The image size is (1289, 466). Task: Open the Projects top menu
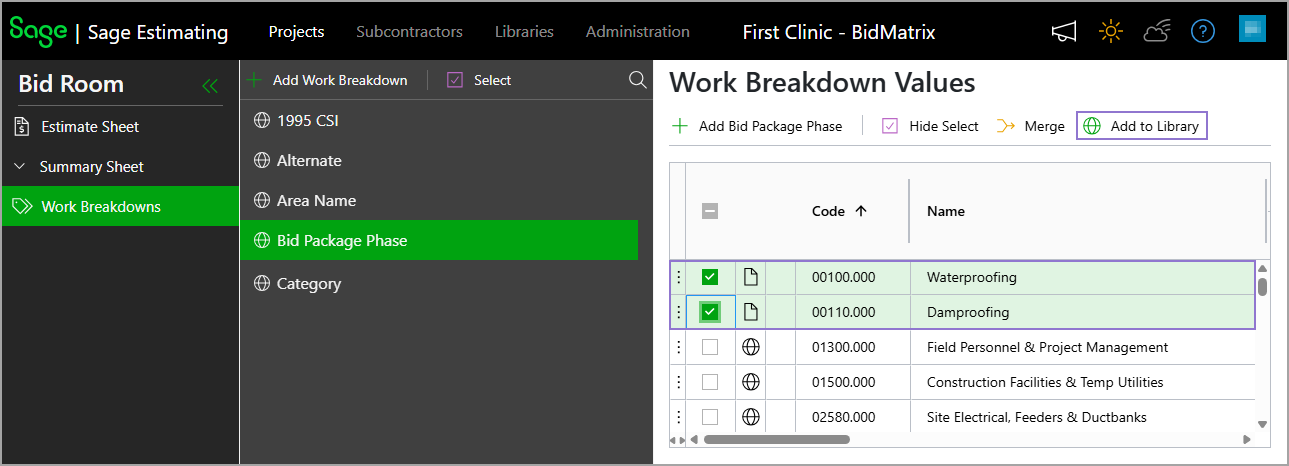pos(296,32)
